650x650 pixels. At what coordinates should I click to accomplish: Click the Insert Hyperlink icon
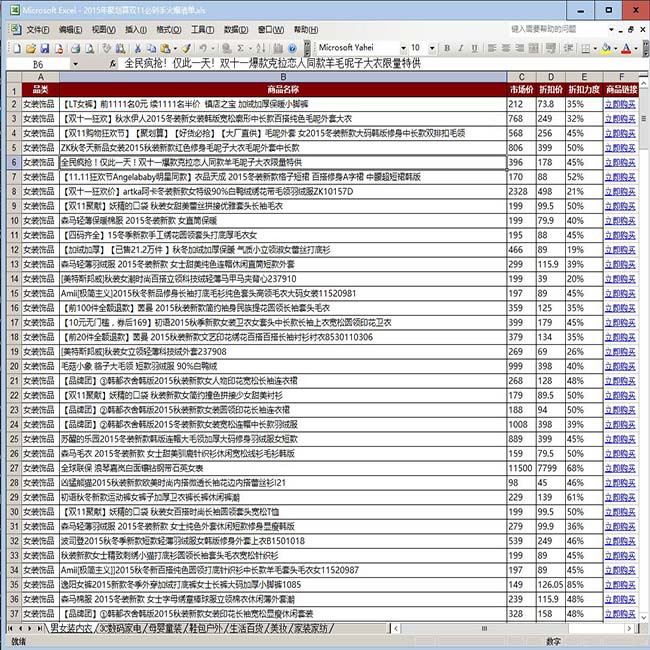click(226, 49)
